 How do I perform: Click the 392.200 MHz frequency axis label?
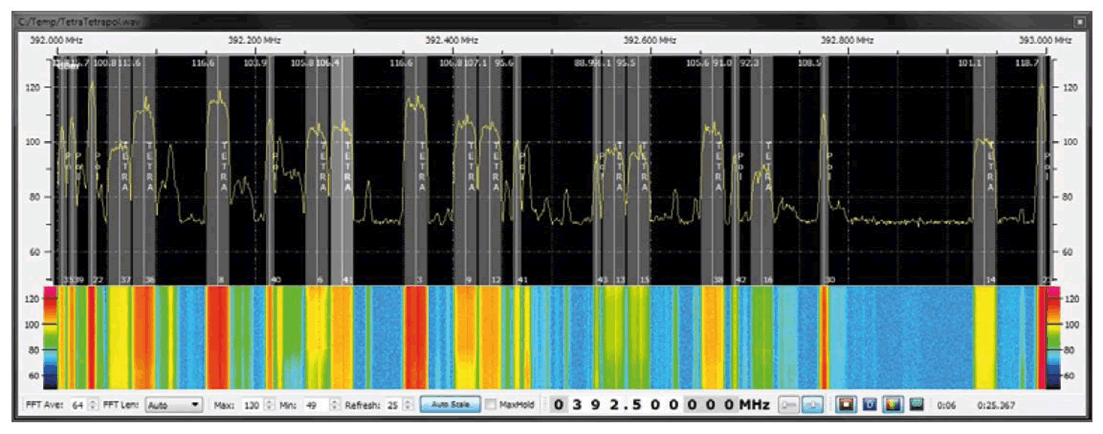point(255,40)
